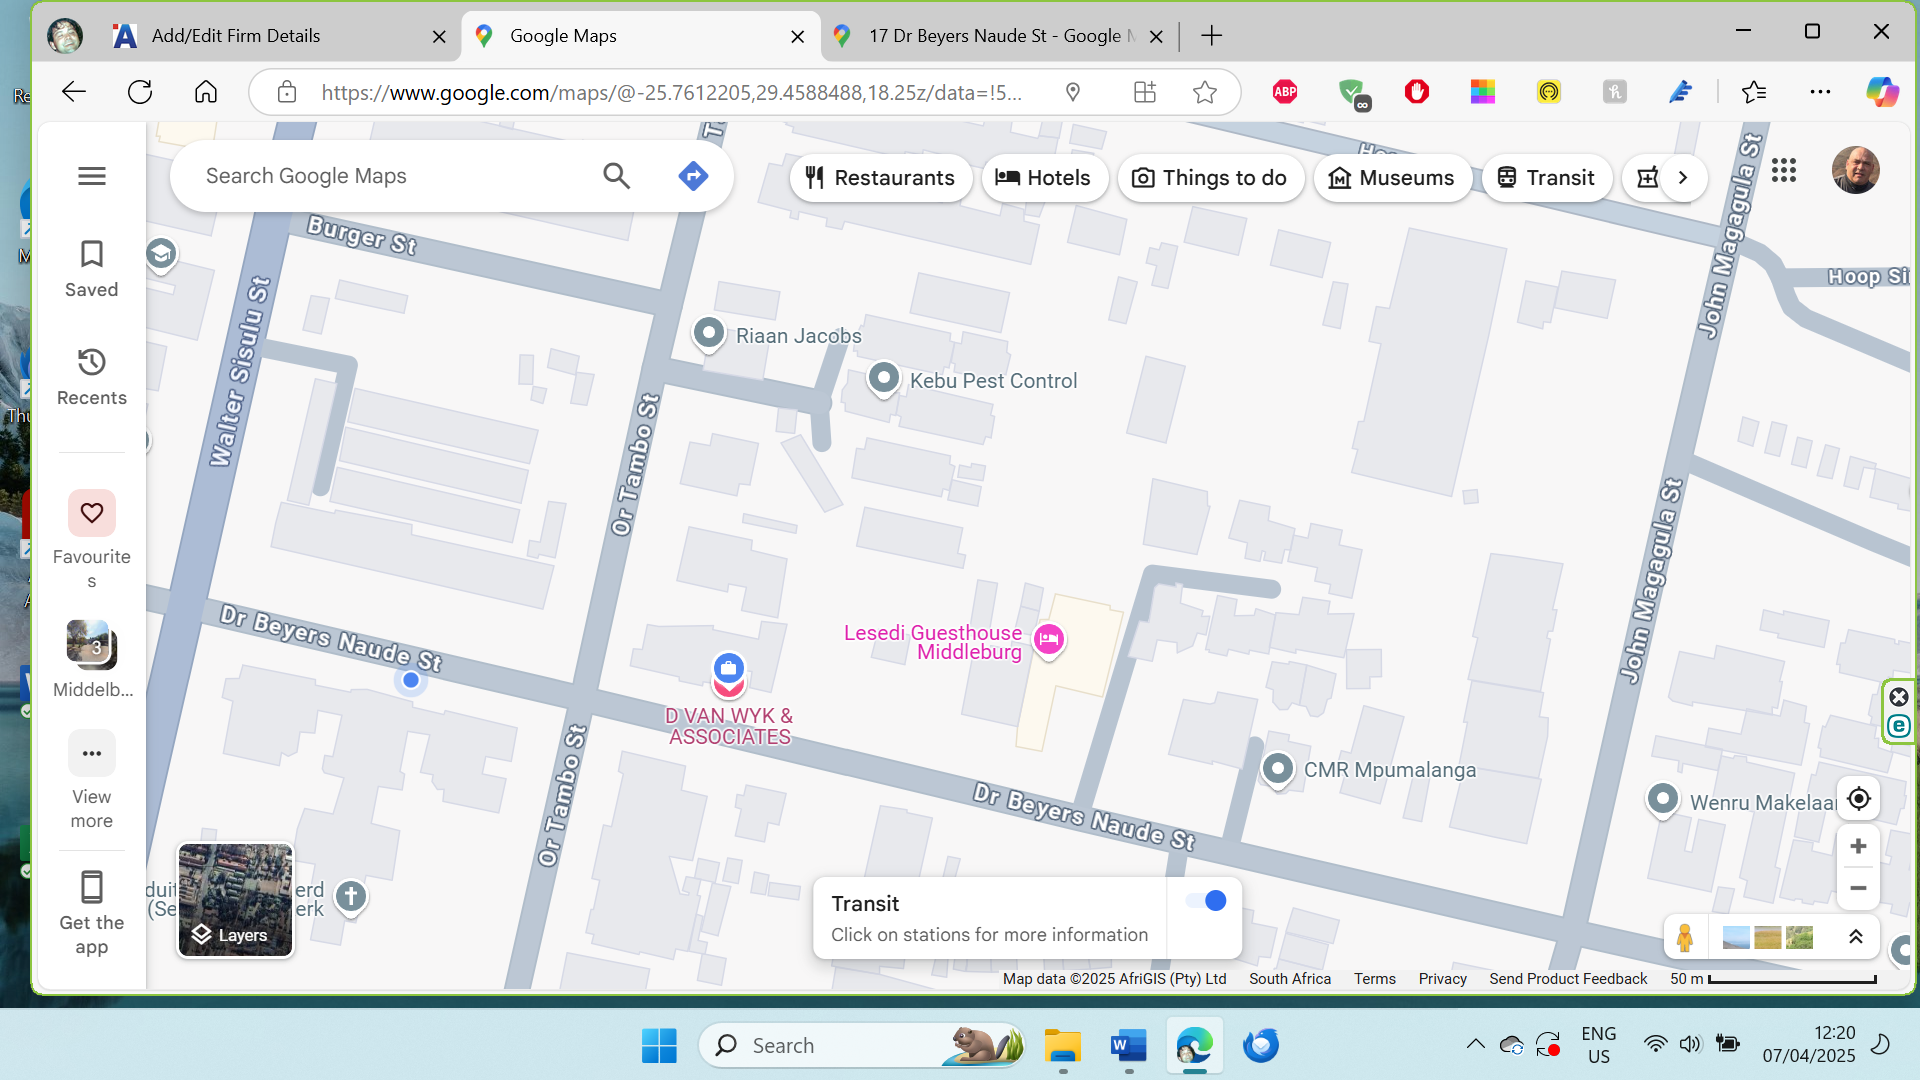Click the South Africa footer link
Screen dimensions: 1920x1080
[1290, 979]
